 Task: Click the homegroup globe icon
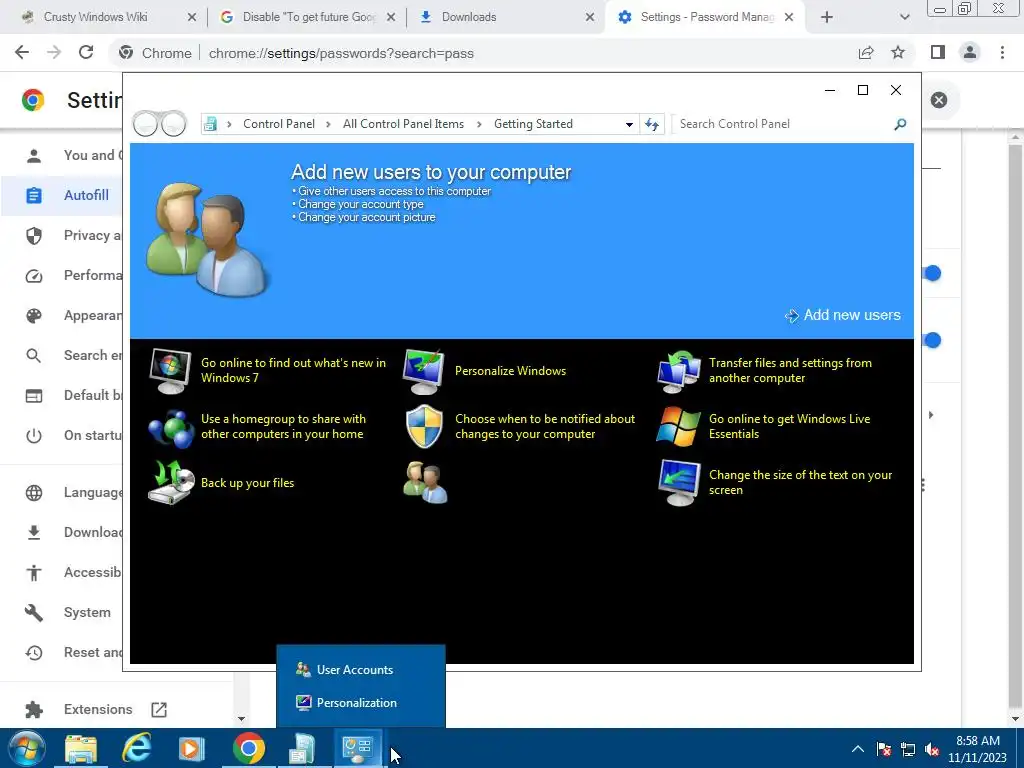(170, 428)
